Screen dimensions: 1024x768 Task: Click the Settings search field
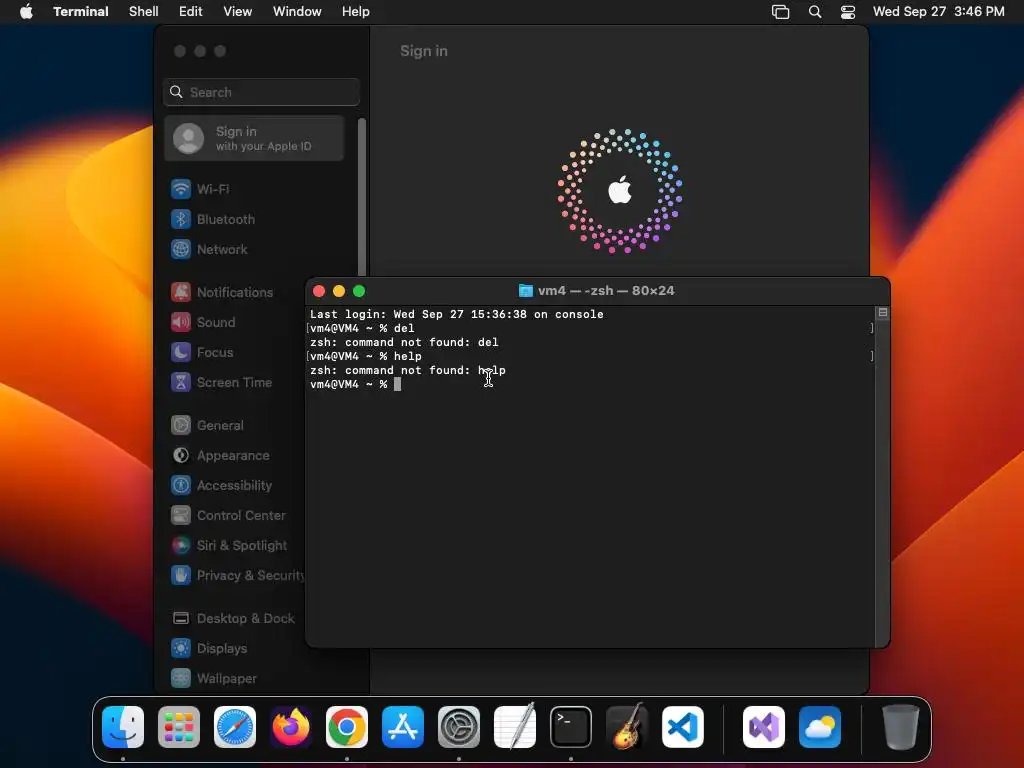tap(261, 92)
